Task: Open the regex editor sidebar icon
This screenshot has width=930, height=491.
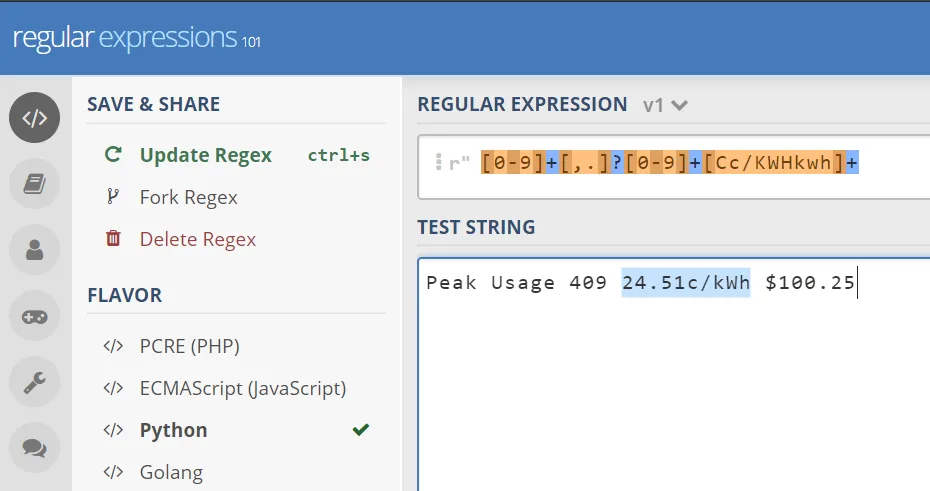Action: (35, 118)
